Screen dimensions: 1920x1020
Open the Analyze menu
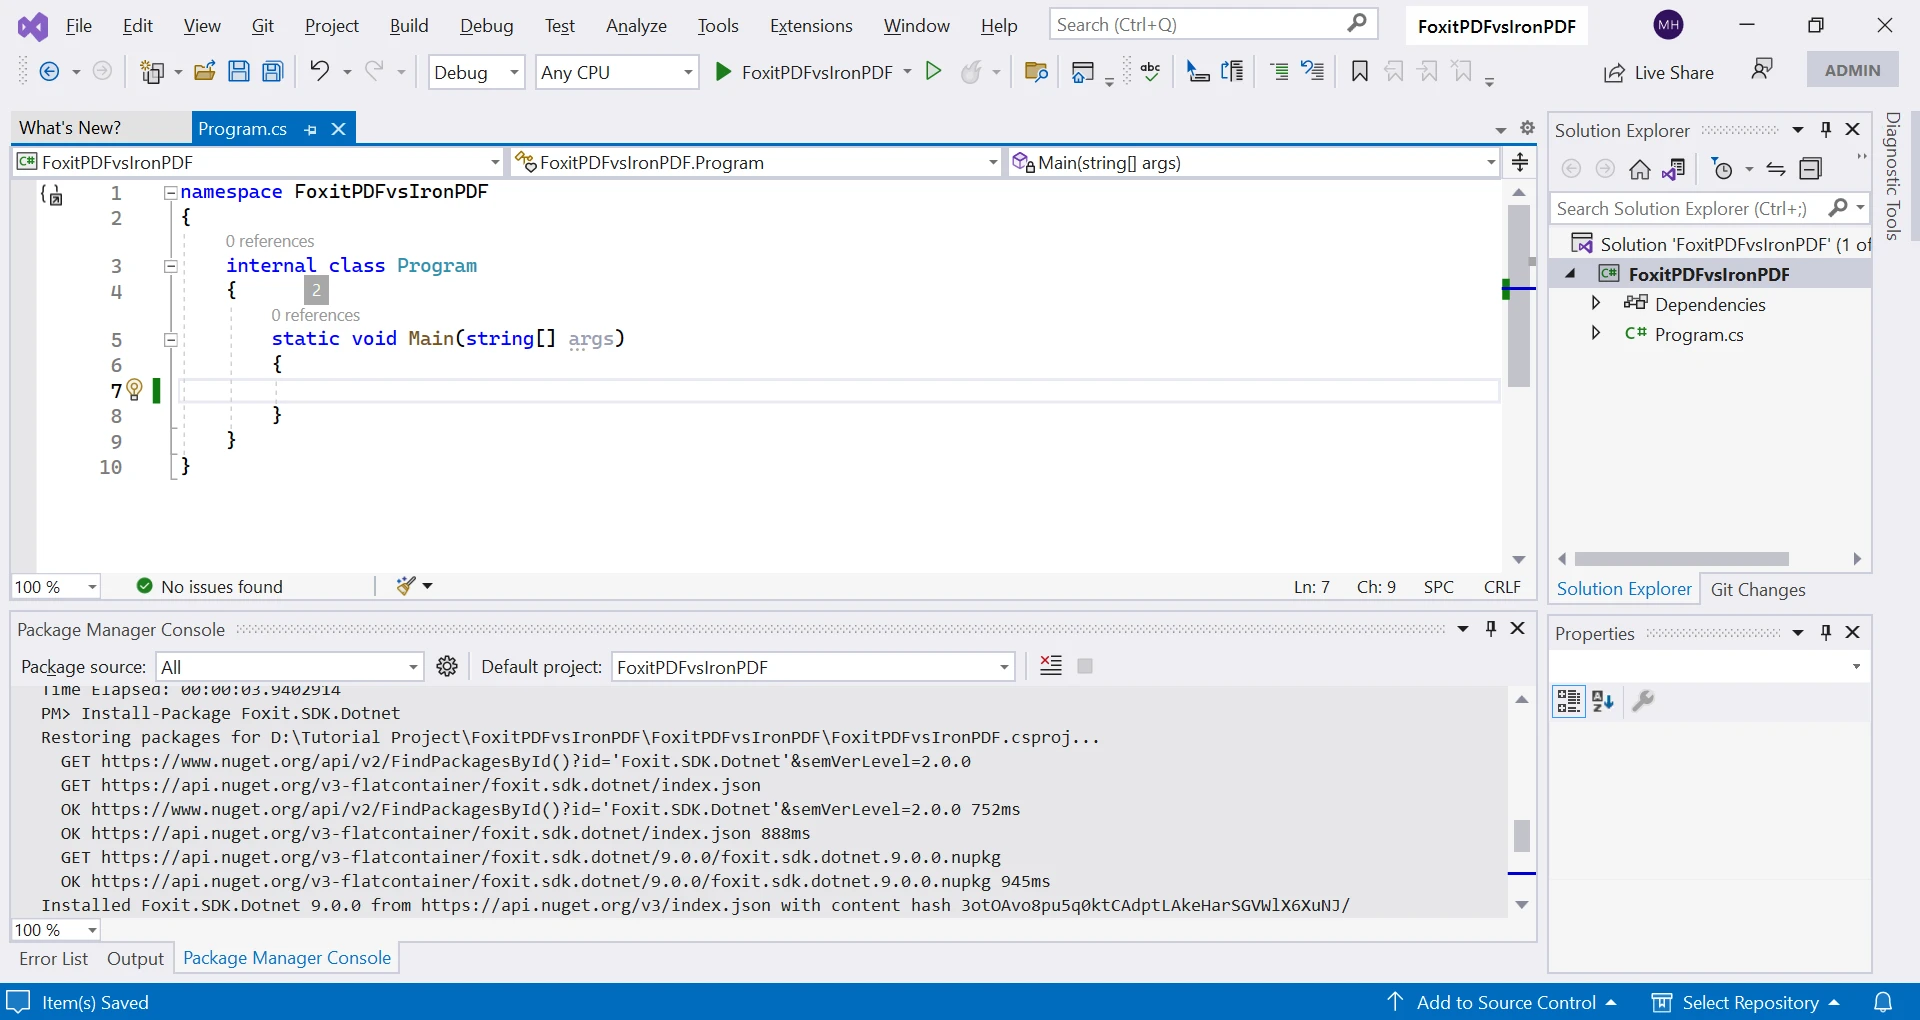[636, 26]
